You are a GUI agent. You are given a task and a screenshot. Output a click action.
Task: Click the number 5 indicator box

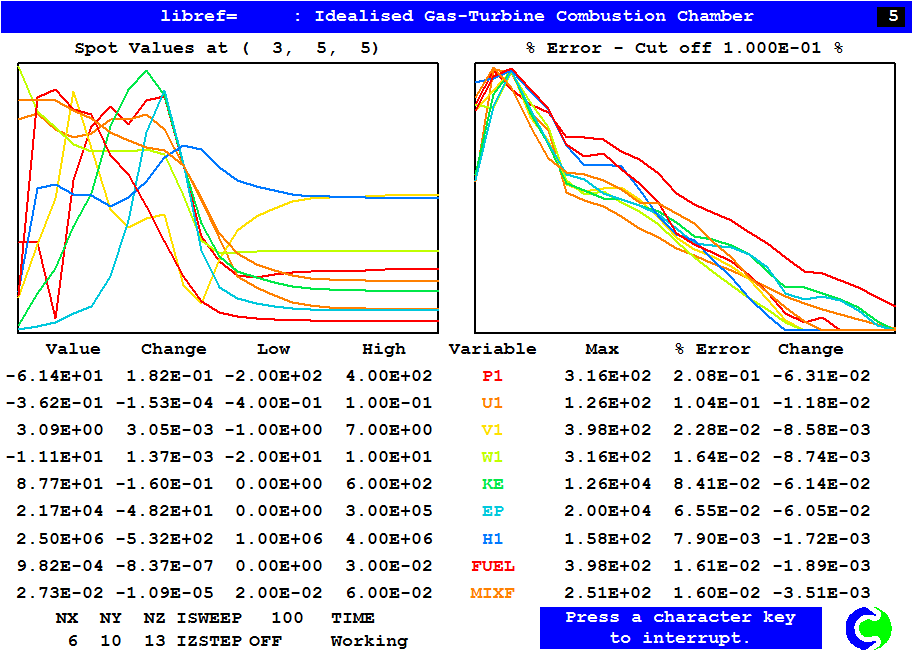(889, 16)
